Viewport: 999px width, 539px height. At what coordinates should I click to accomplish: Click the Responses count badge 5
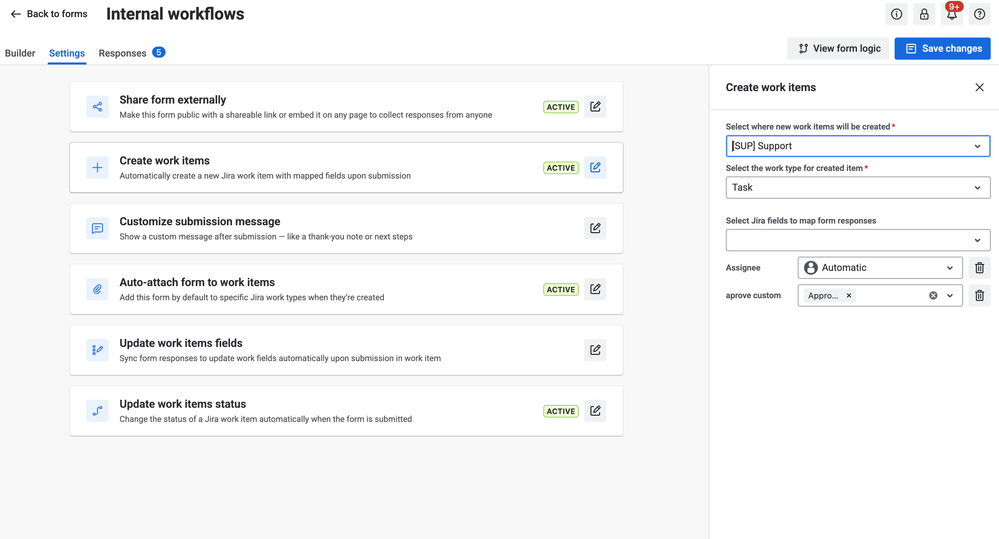[x=159, y=52]
